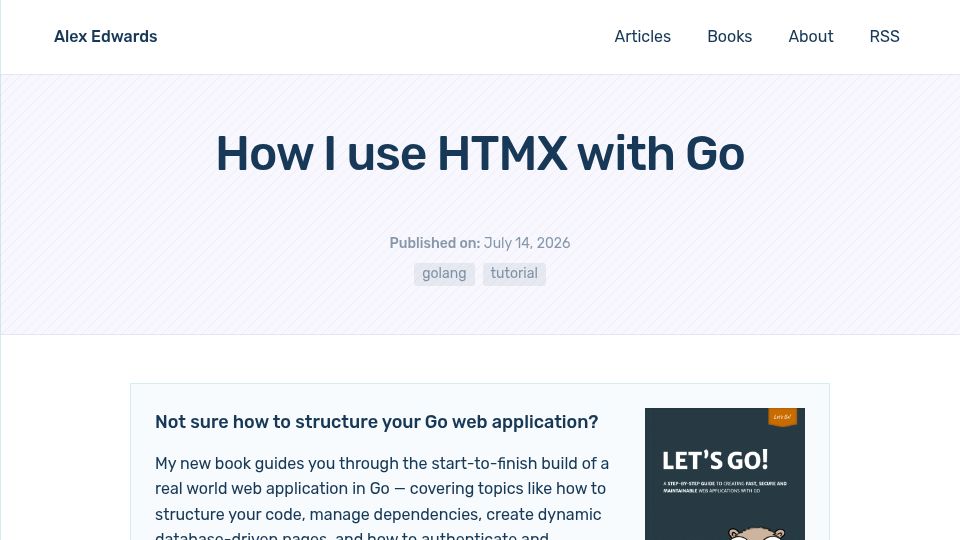Select the golang tag
This screenshot has height=540, width=960.
[444, 274]
